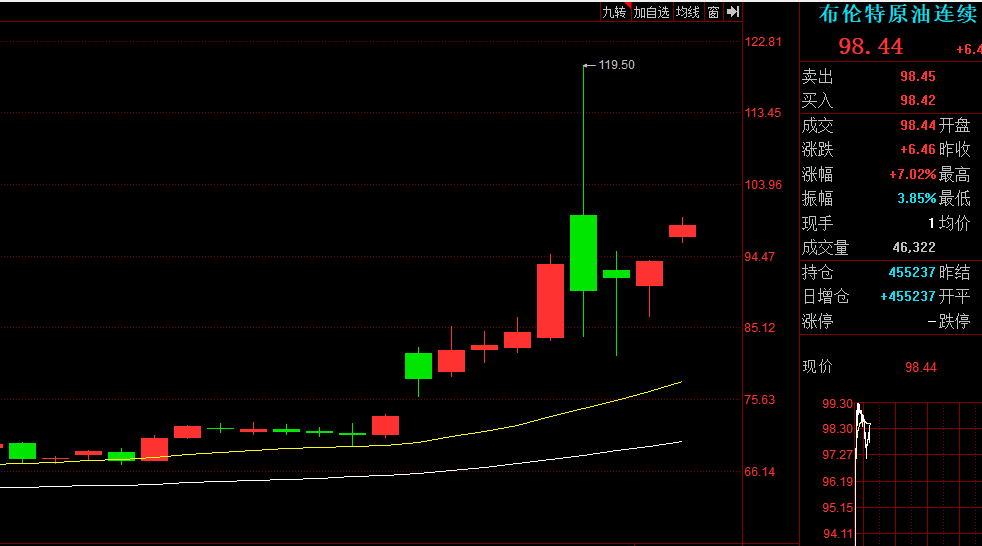
Task: Click the 94.11 label on intraday mini chart
Action: point(837,533)
